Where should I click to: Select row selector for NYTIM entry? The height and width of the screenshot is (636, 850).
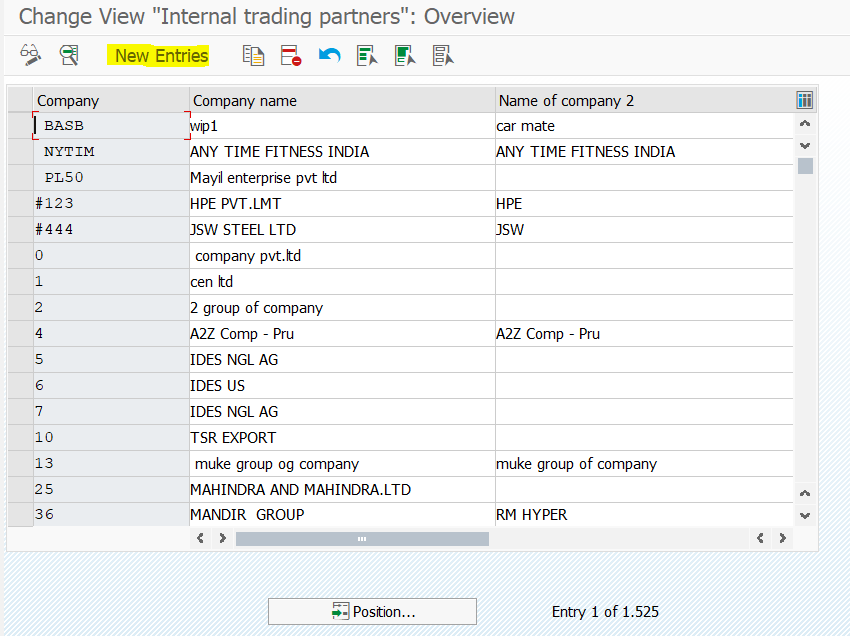click(21, 152)
